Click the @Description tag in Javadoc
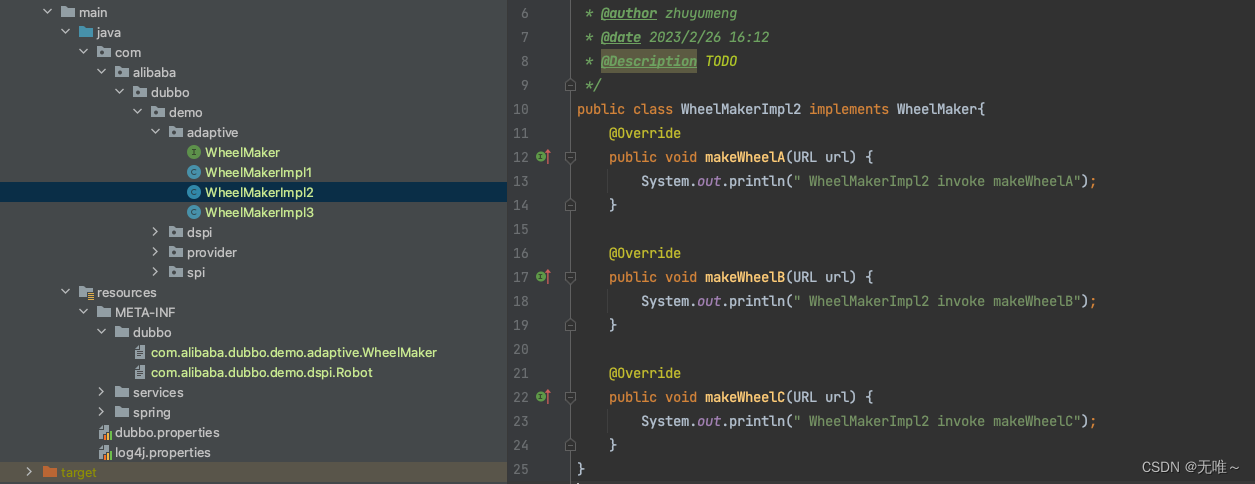Screen dimensions: 1255x484 click(649, 61)
